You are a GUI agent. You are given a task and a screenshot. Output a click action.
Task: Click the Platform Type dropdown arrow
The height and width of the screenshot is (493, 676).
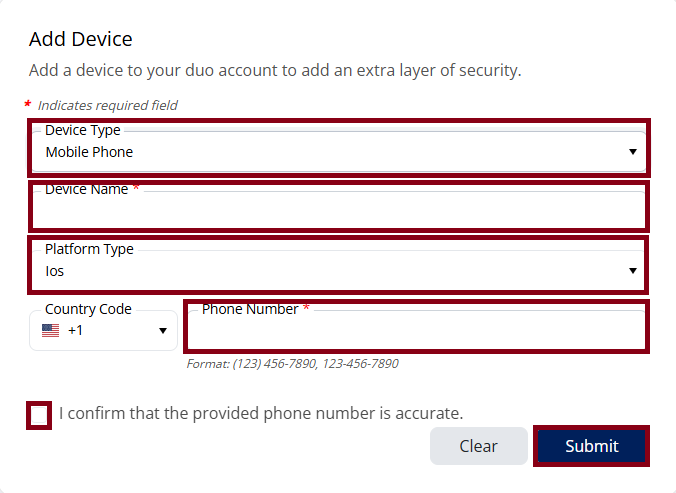tap(632, 271)
